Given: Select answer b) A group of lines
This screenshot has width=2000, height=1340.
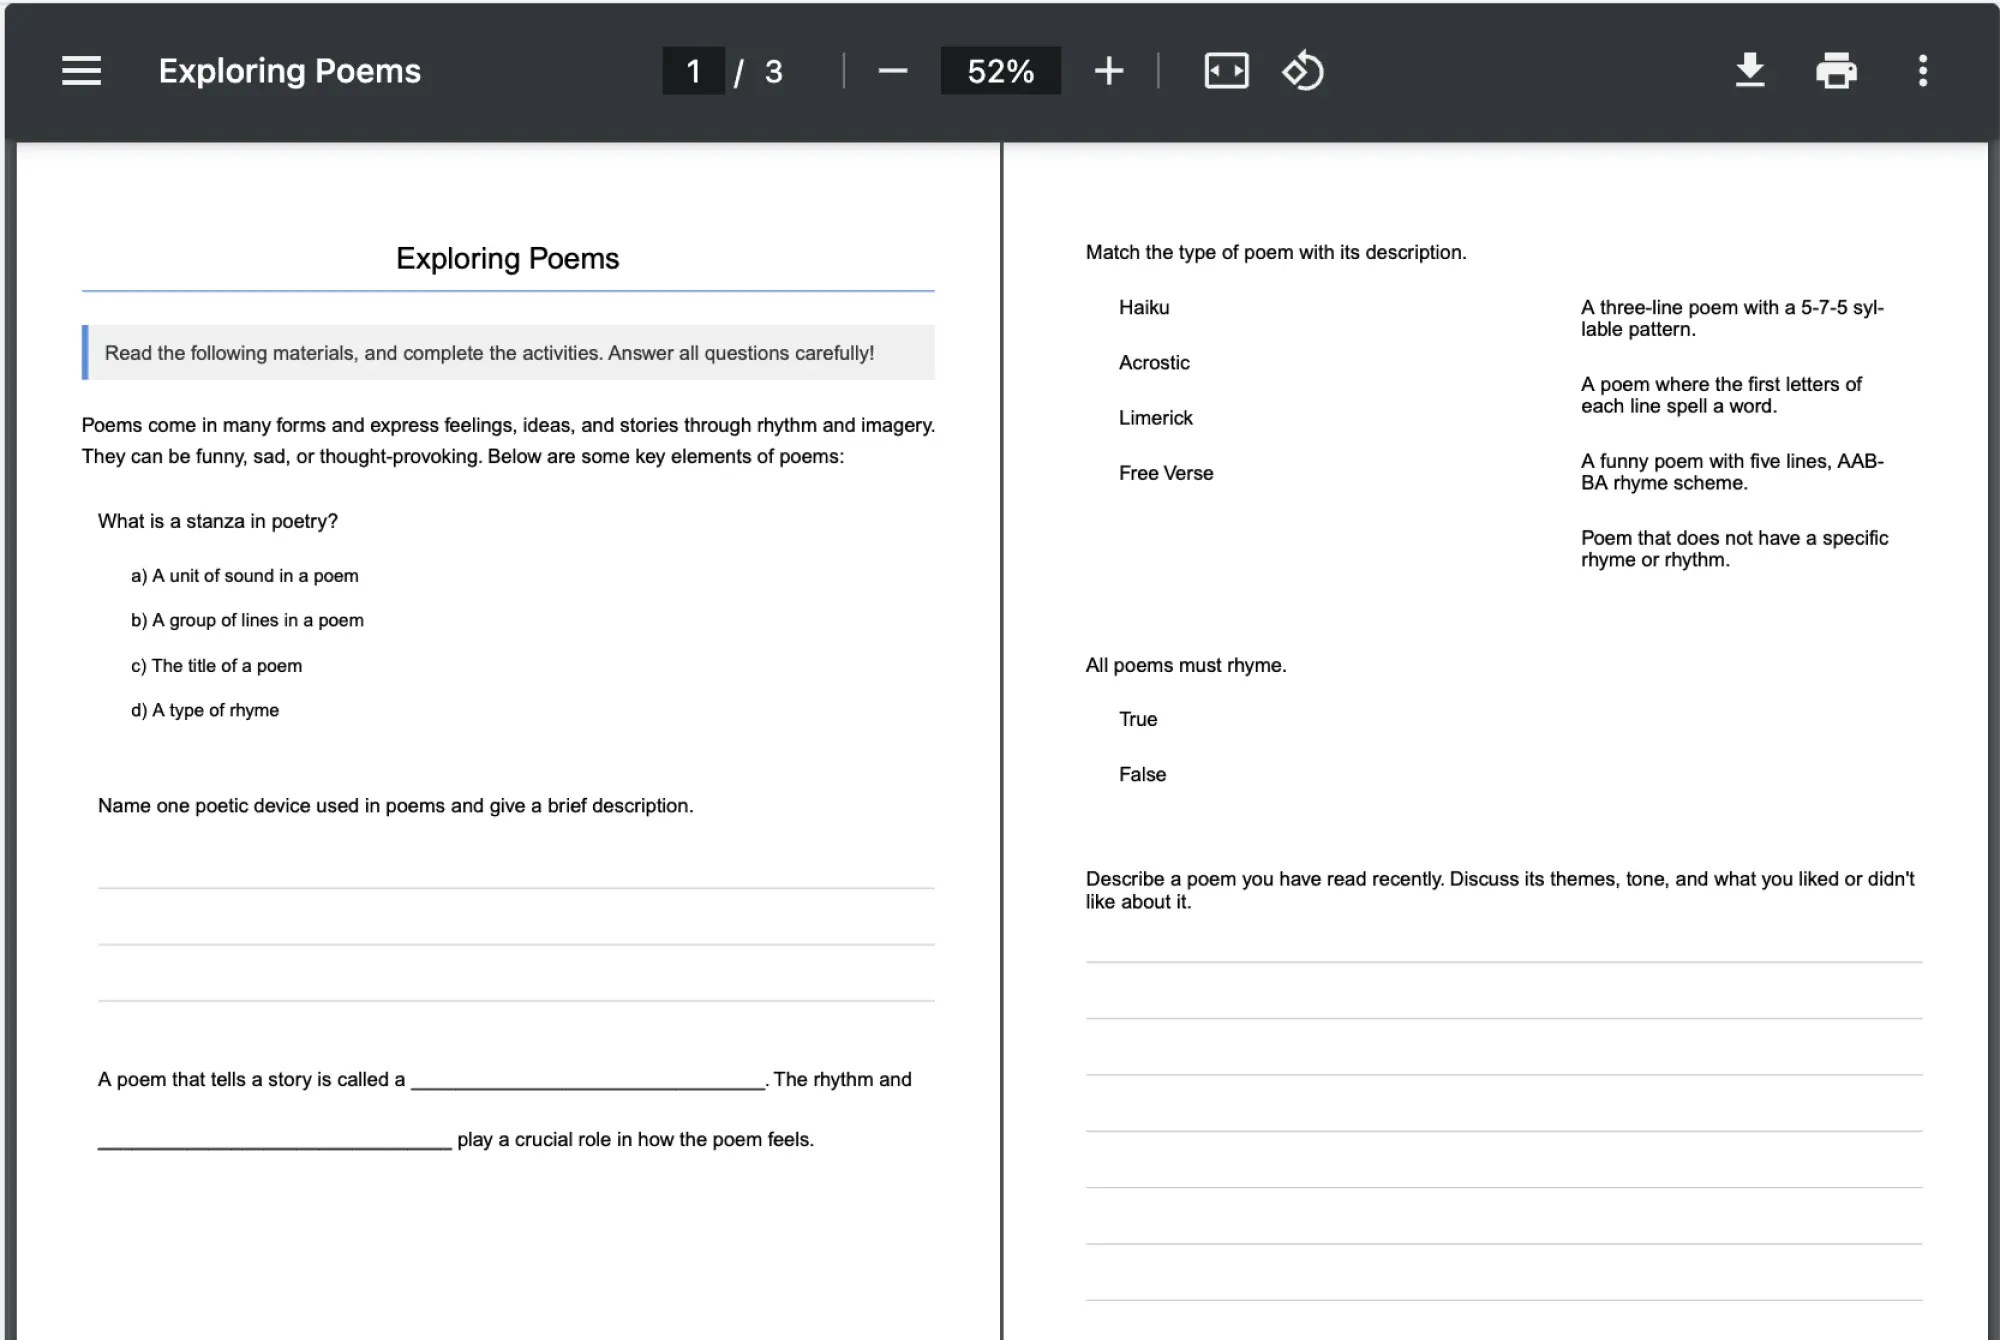Looking at the screenshot, I should coord(247,620).
